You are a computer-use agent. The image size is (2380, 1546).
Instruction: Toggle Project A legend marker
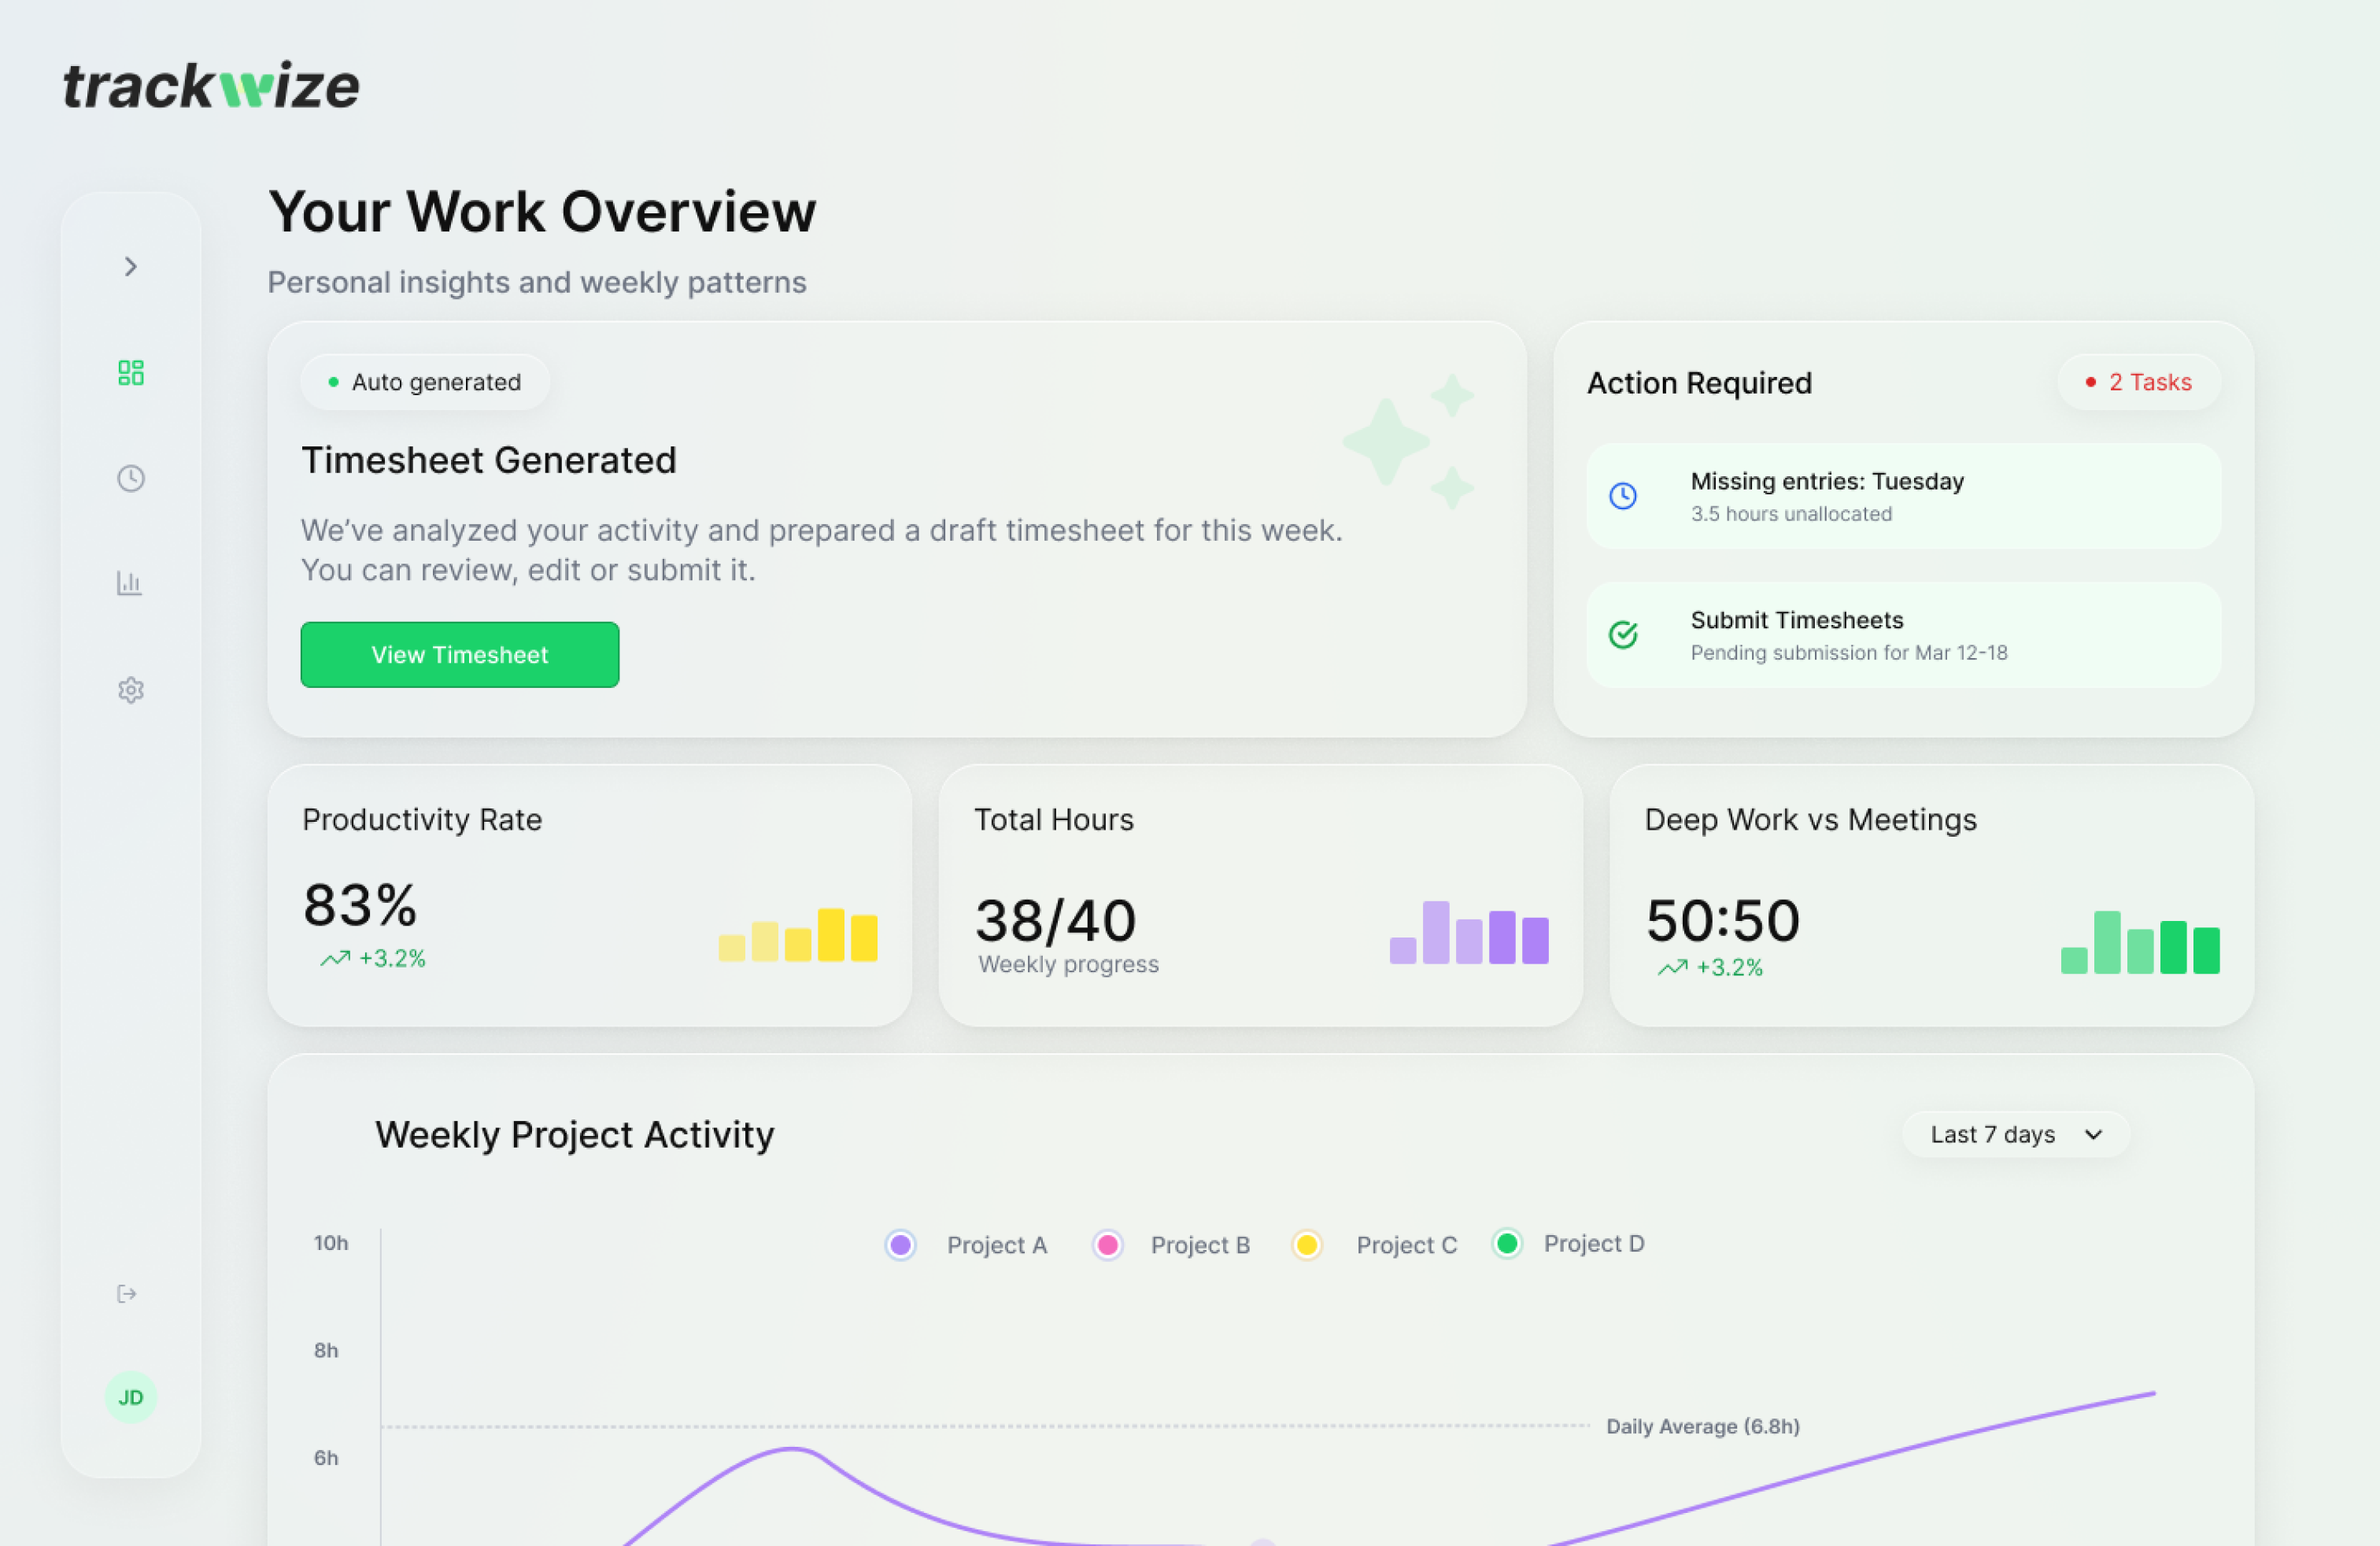pos(900,1245)
